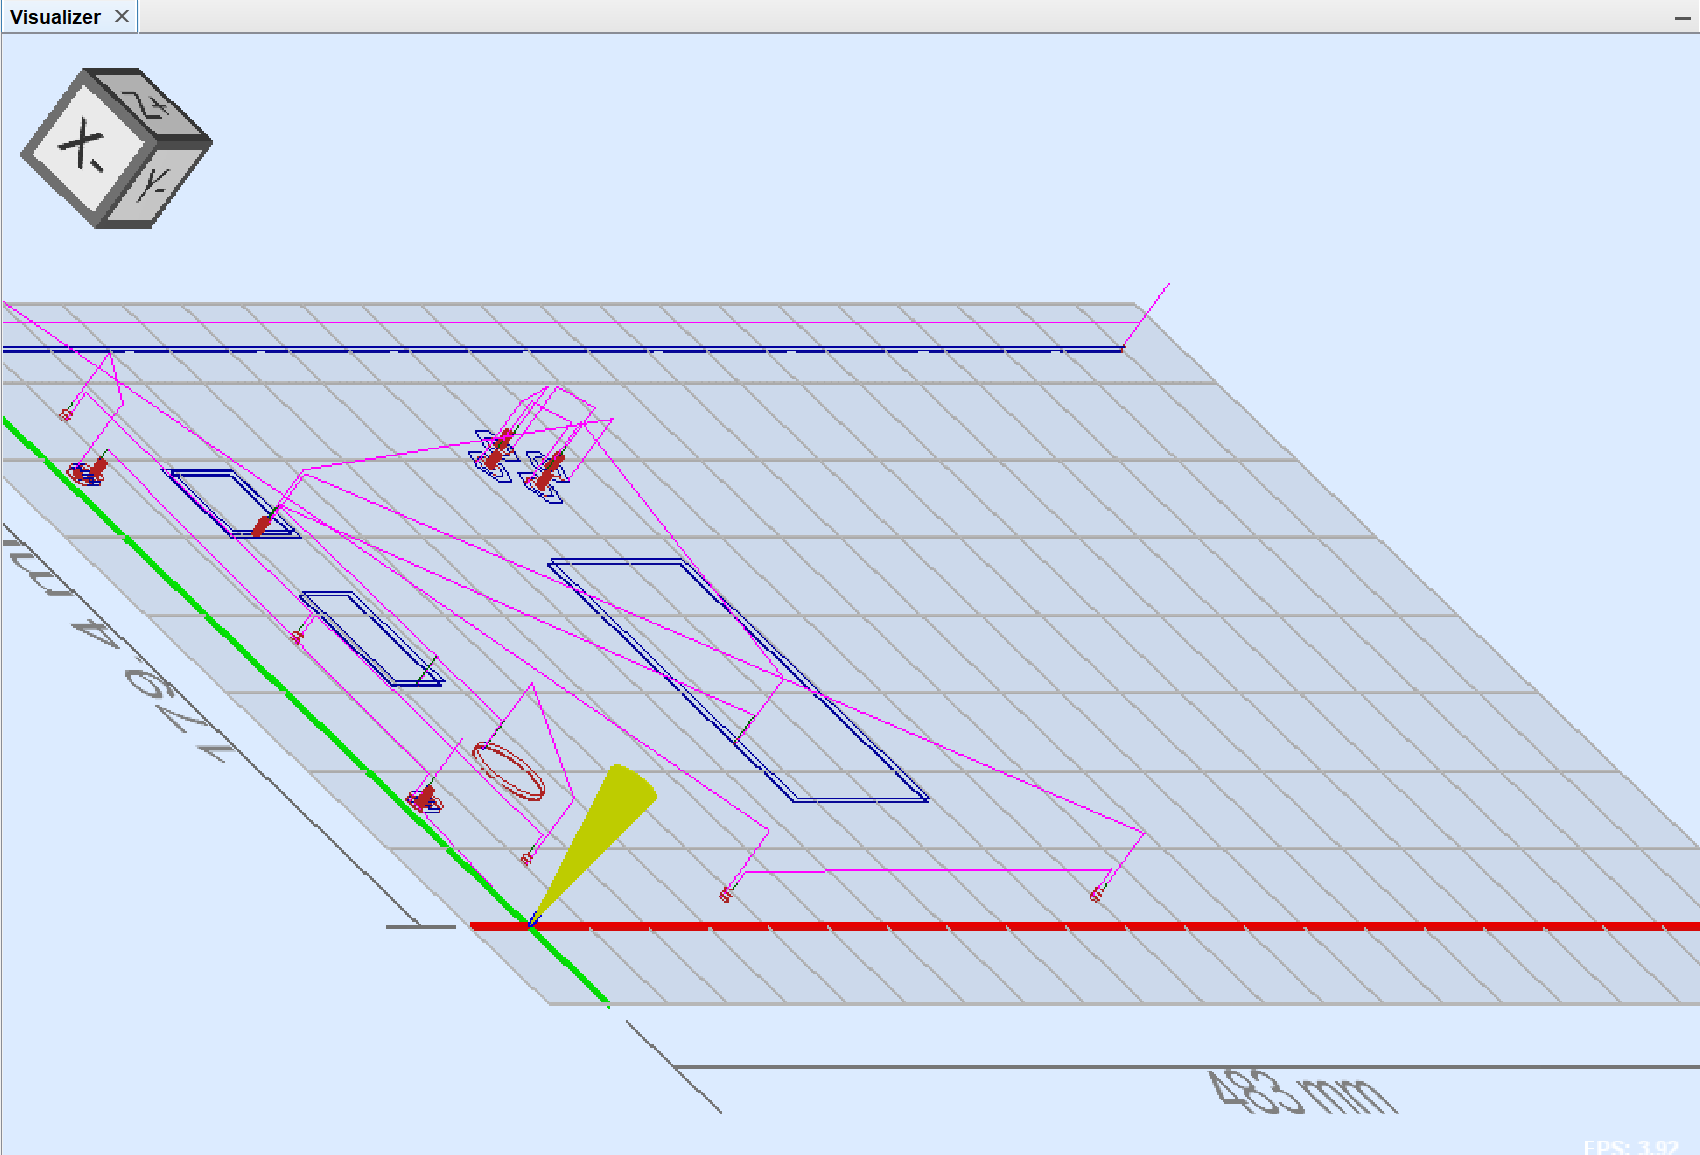Click the red X axis line
This screenshot has width=1700, height=1155.
tap(1100, 926)
